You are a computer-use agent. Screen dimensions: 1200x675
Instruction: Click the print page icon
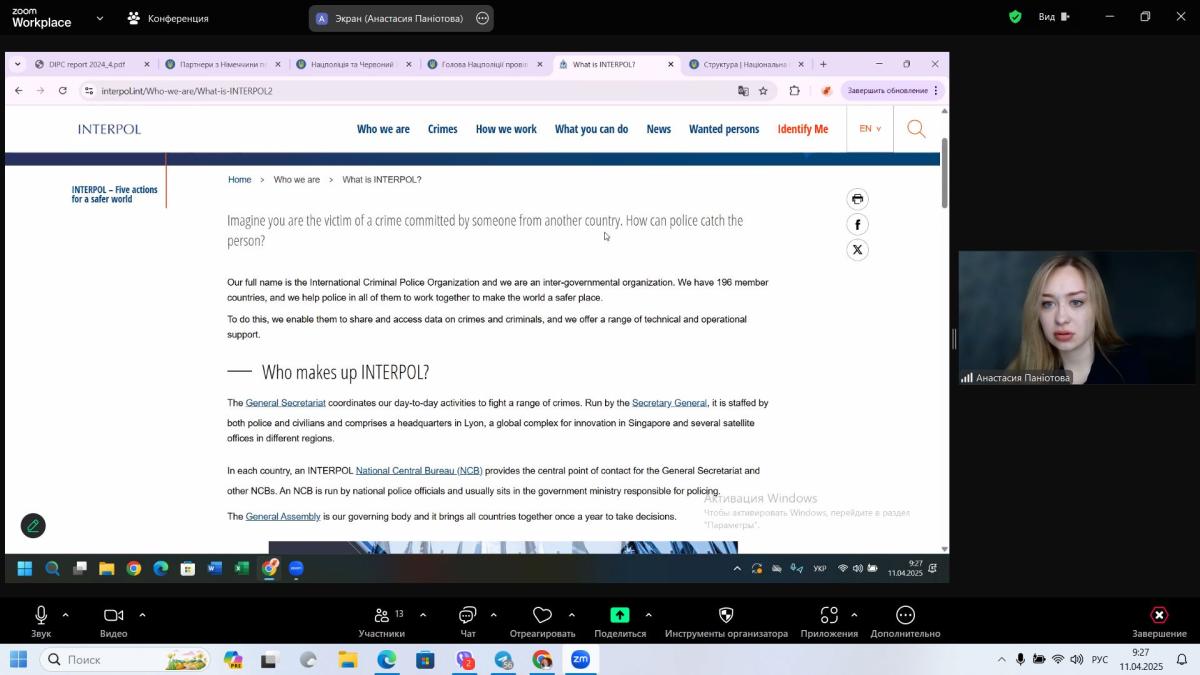pyautogui.click(x=857, y=199)
